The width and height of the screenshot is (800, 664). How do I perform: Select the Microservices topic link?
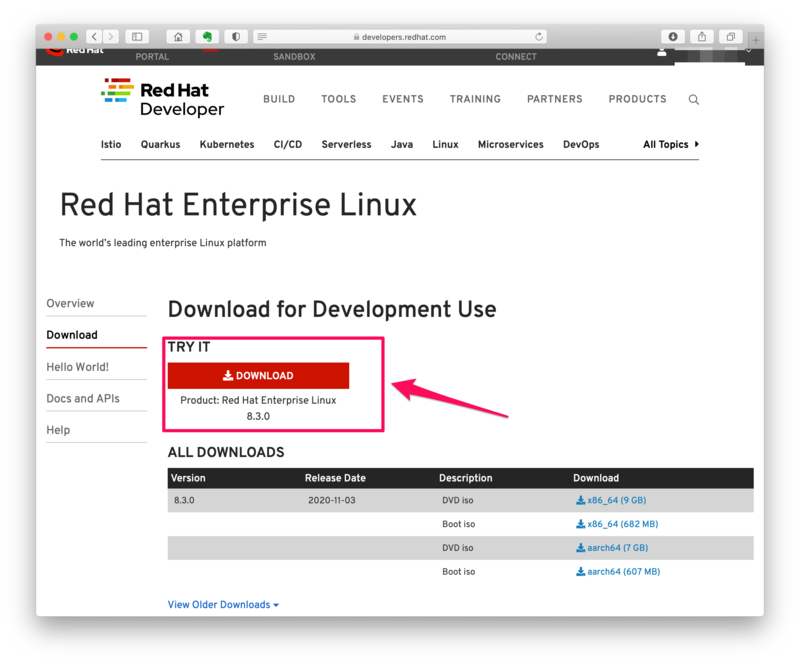click(511, 144)
